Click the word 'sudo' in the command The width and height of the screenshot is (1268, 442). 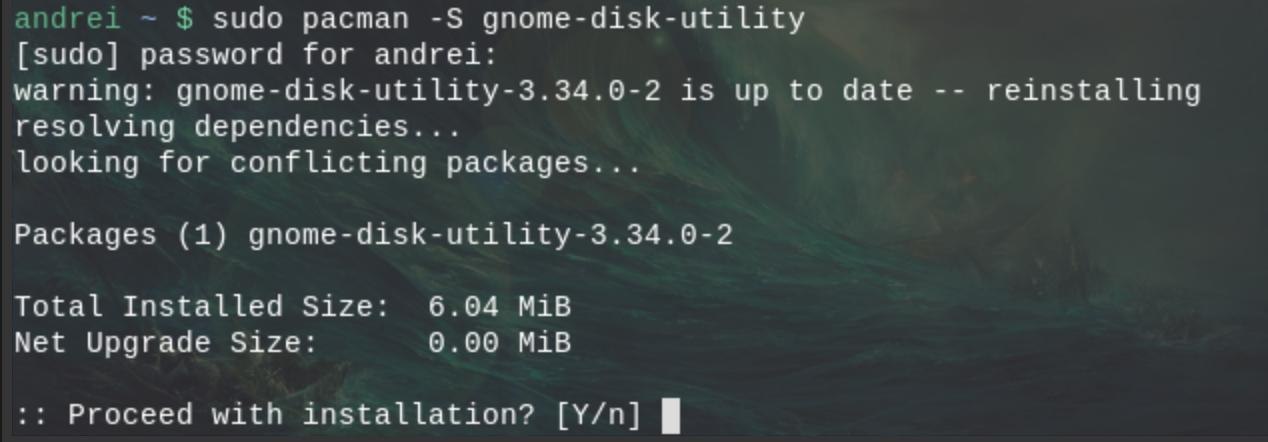[x=248, y=18]
